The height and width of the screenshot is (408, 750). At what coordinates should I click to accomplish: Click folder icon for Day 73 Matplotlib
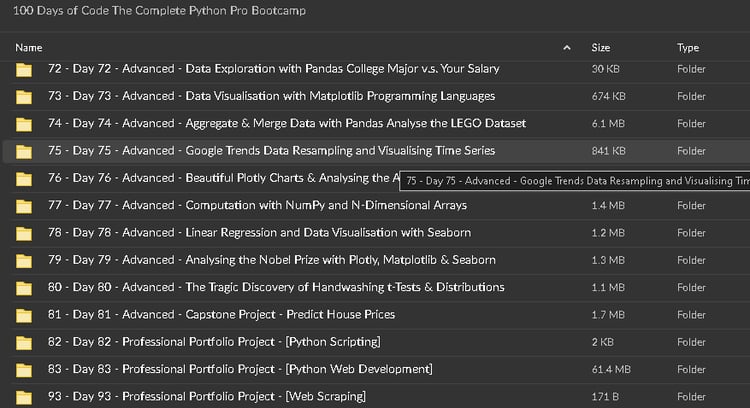click(24, 96)
